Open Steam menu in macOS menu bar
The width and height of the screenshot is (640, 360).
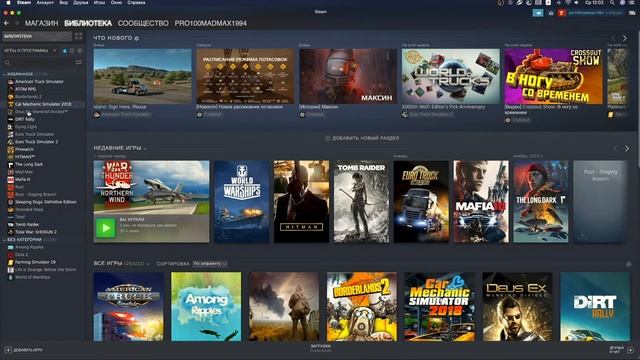[x=24, y=3]
